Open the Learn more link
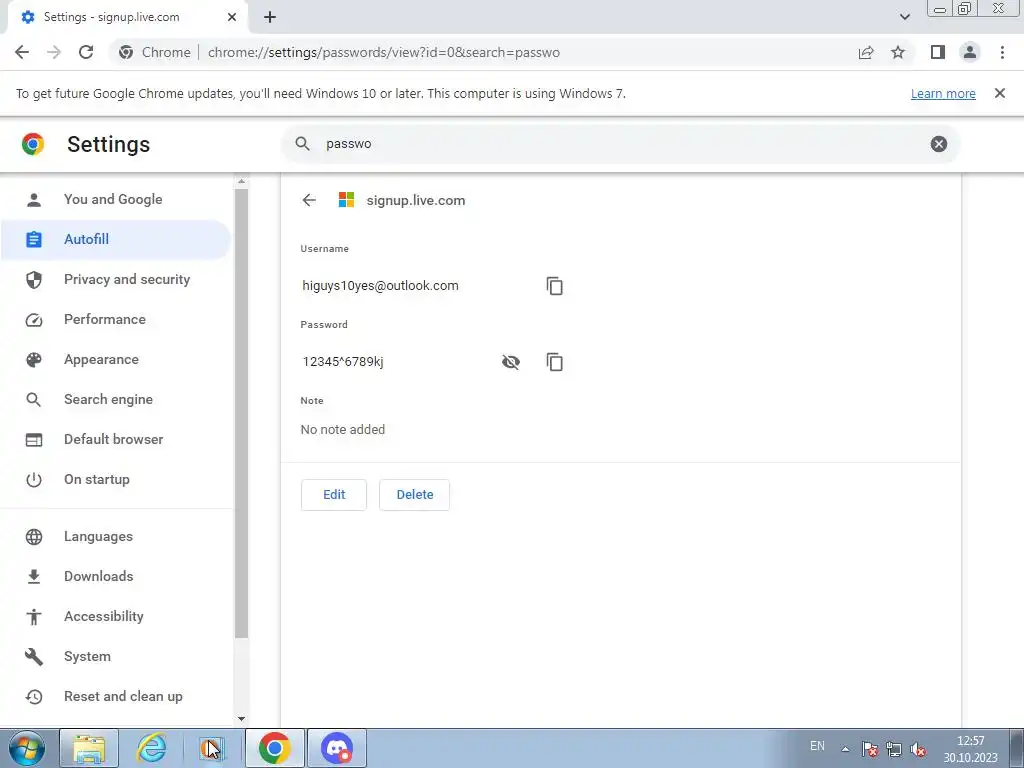 click(943, 93)
